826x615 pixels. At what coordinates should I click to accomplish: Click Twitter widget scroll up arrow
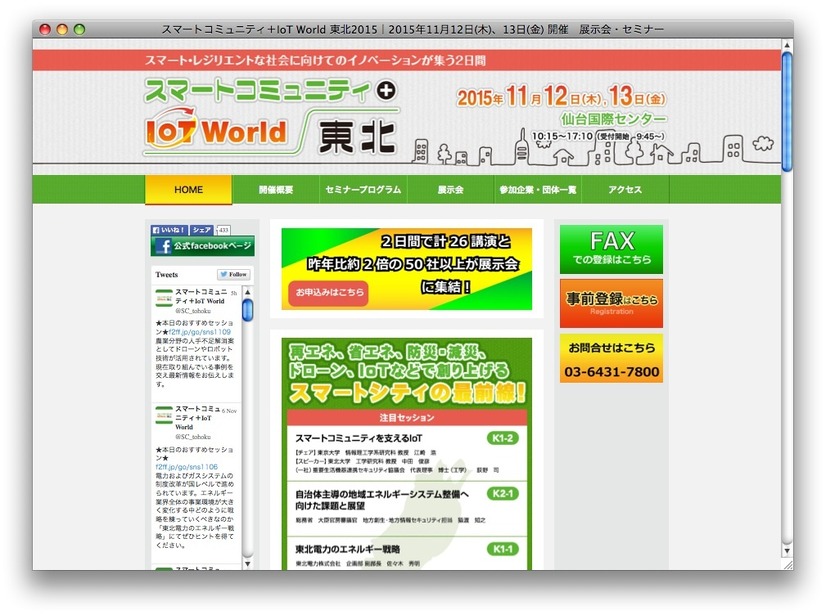(x=248, y=291)
